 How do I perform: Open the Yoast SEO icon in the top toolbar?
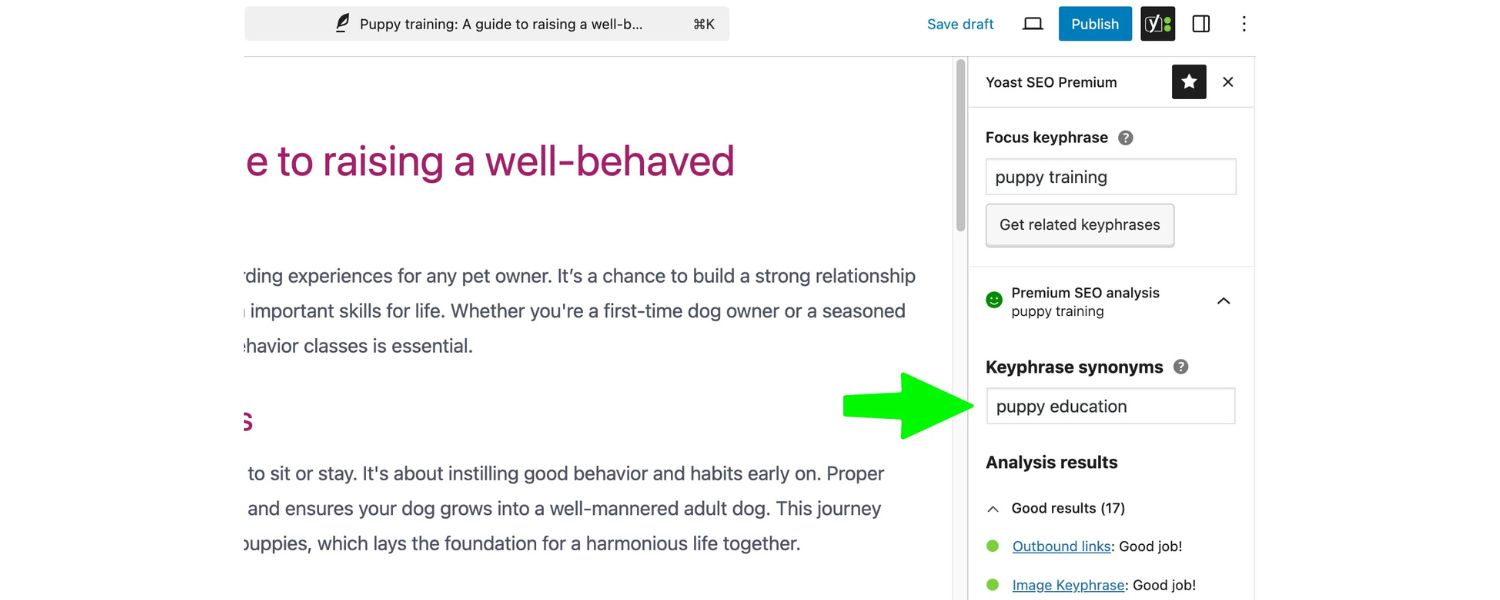1157,23
